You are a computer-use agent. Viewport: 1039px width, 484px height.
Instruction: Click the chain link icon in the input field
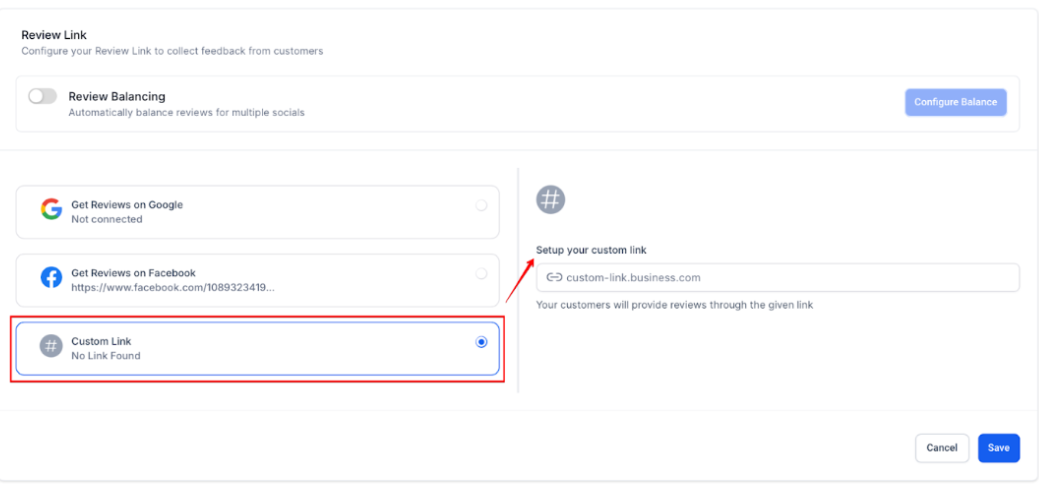point(554,277)
